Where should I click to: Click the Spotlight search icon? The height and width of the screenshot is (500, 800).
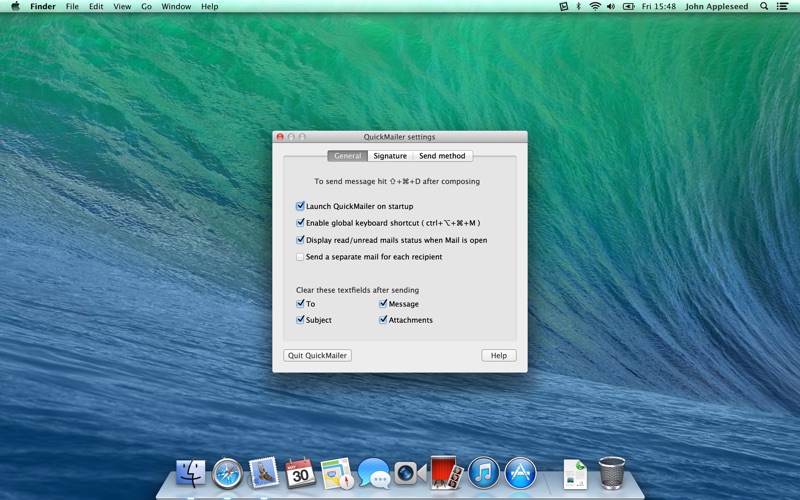point(765,6)
